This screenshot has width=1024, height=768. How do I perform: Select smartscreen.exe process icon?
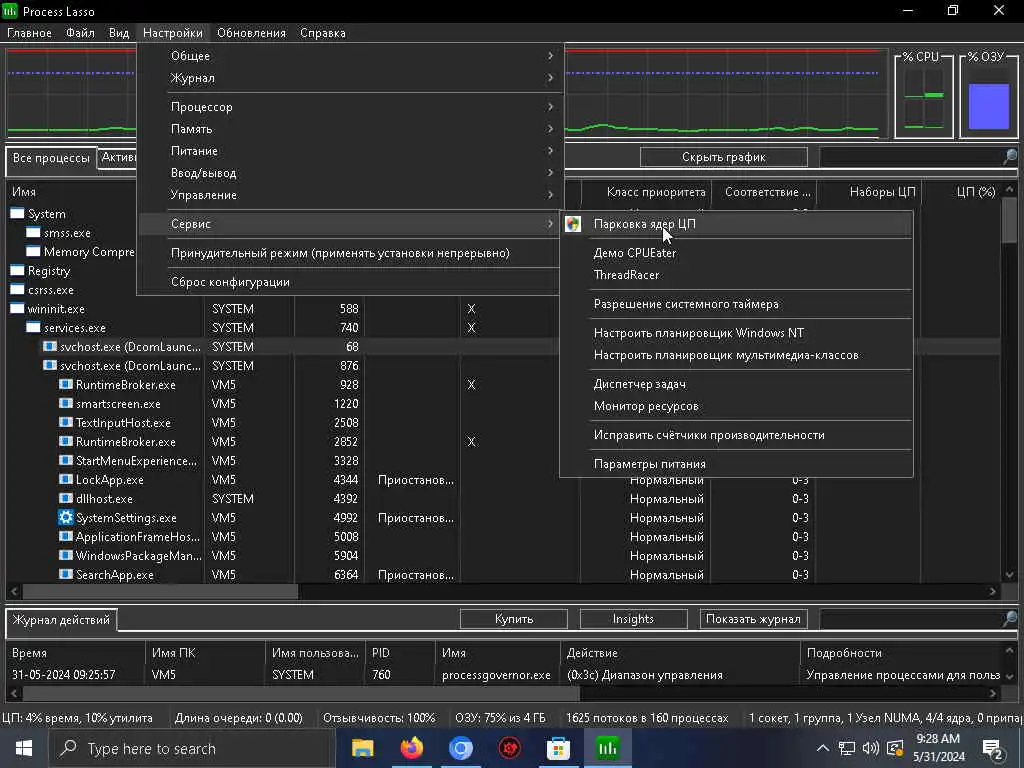(65, 404)
